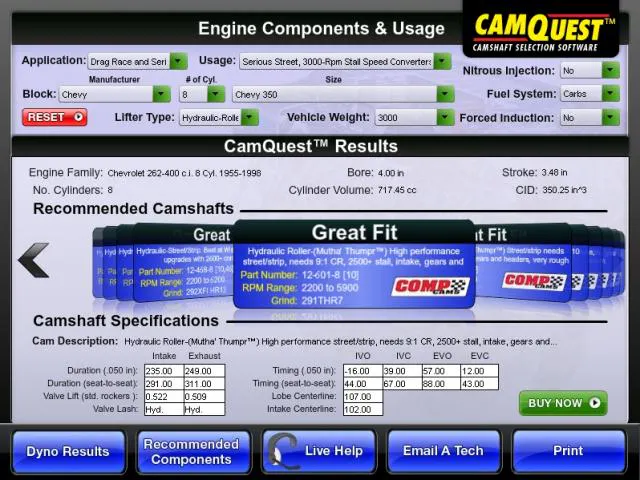Toggle the Nitrous Injection dropdown
640x480 pixels.
[589, 71]
